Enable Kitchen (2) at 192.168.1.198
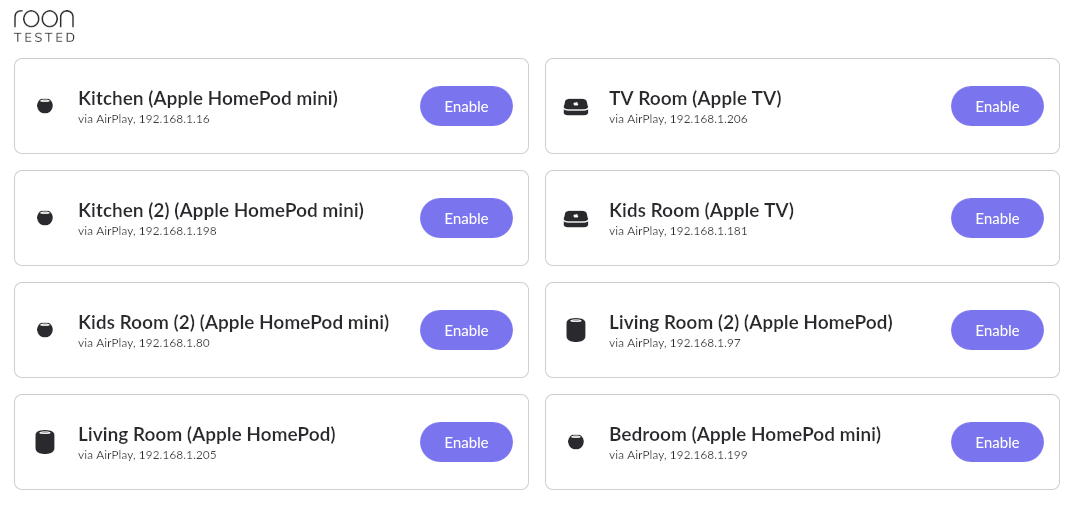 pyautogui.click(x=466, y=218)
